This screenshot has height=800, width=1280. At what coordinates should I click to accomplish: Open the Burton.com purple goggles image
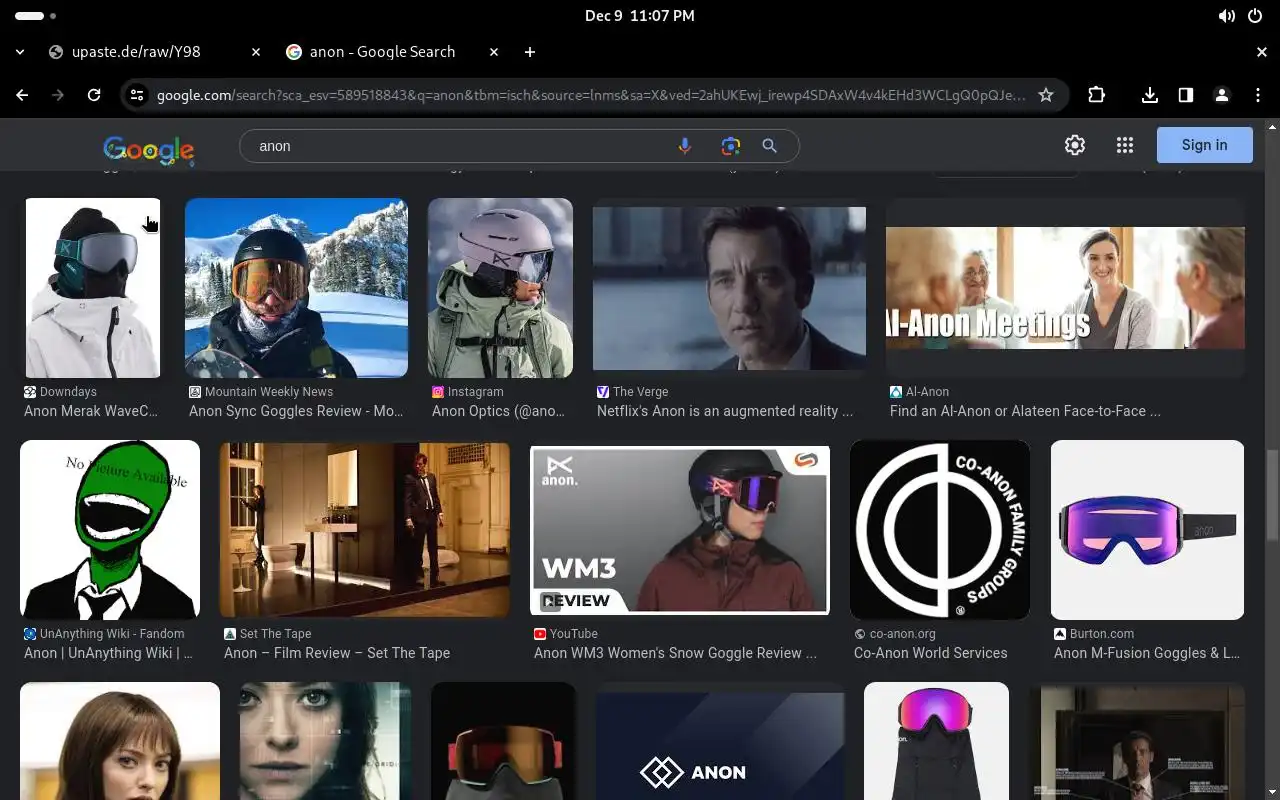[1147, 530]
